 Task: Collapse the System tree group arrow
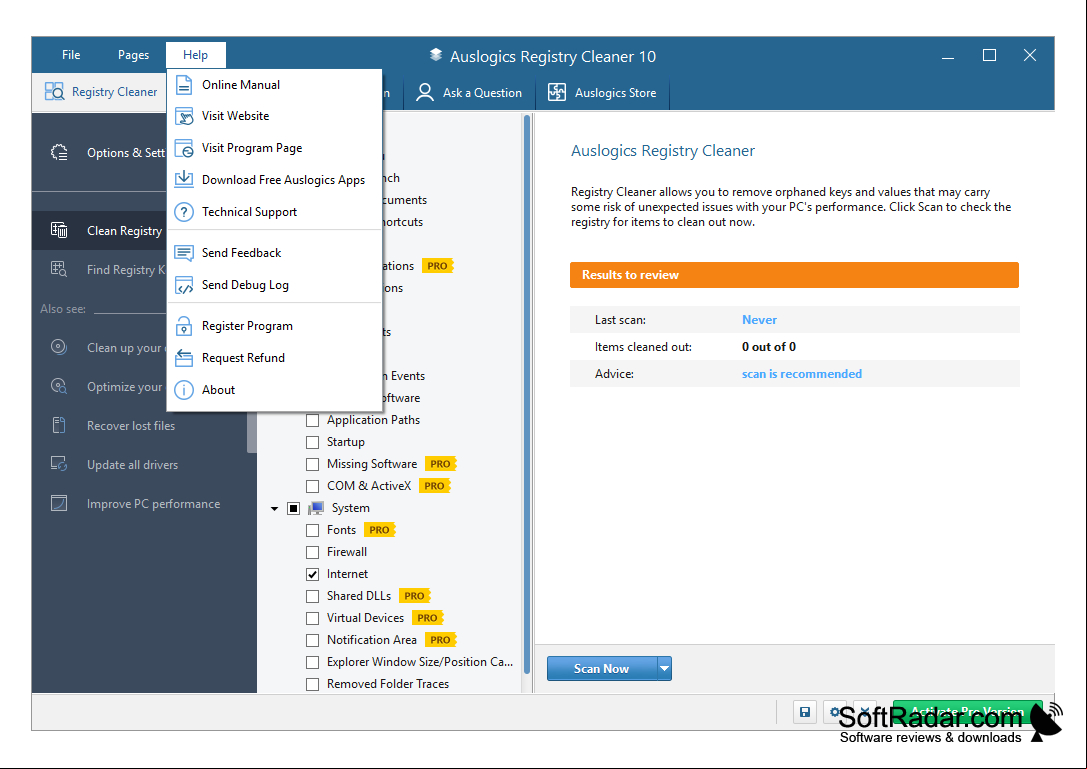pos(275,509)
